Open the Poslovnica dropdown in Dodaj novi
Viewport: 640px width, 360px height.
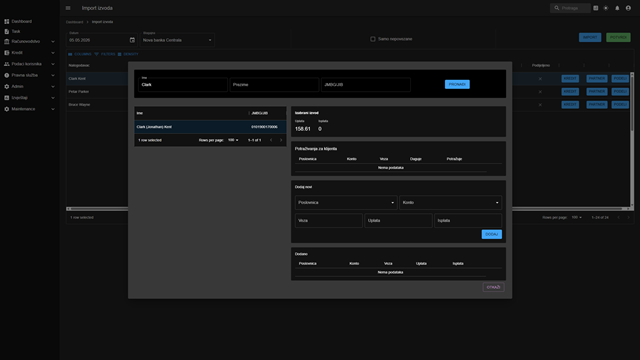[346, 202]
